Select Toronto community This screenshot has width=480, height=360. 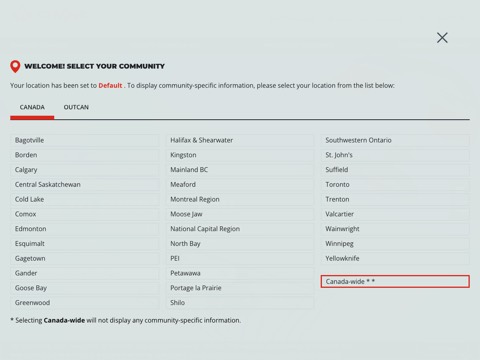(395, 185)
